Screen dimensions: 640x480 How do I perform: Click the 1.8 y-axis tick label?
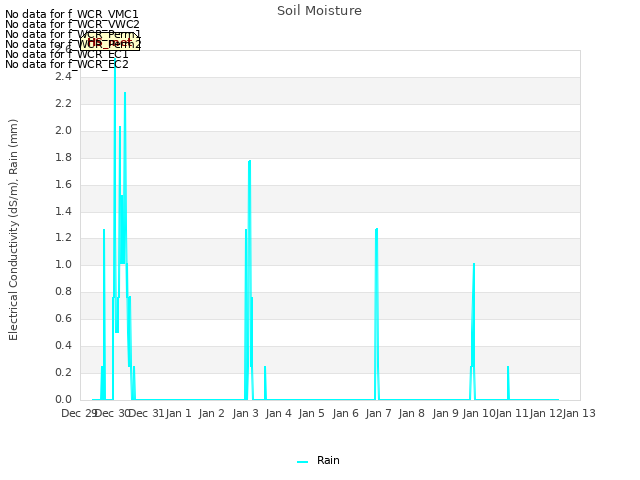click(63, 158)
